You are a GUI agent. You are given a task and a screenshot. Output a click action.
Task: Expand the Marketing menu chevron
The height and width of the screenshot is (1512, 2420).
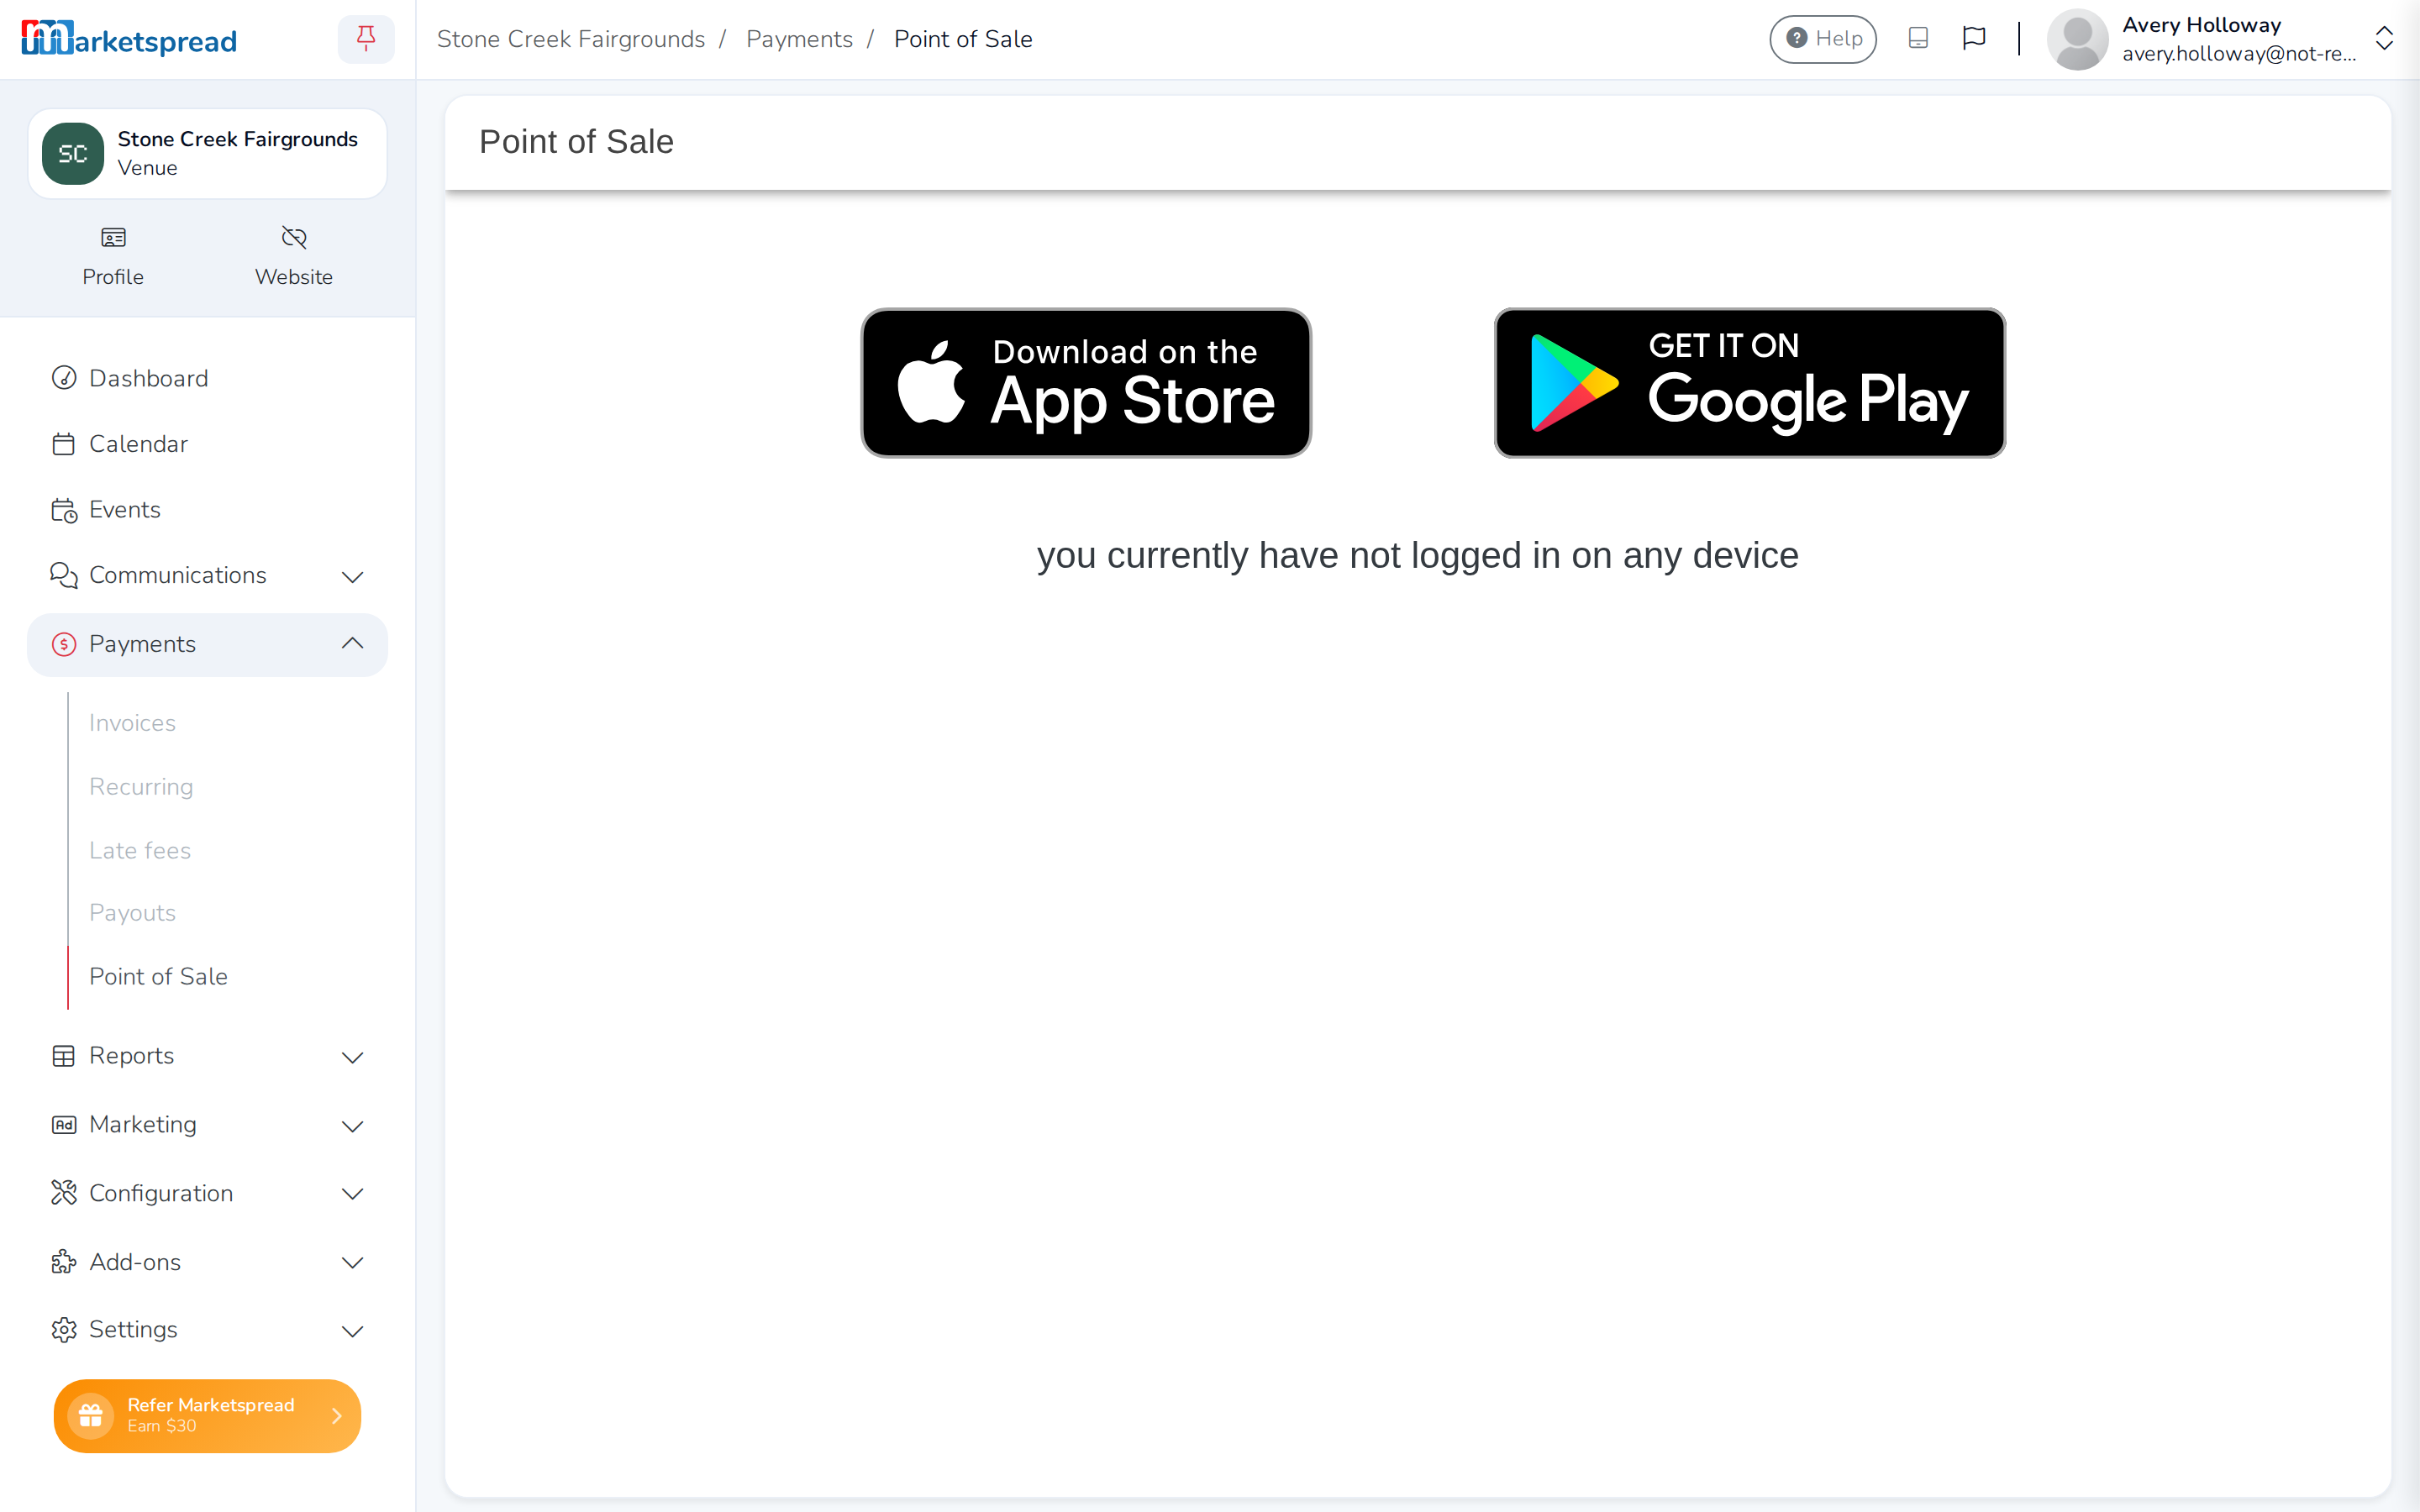(x=352, y=1126)
